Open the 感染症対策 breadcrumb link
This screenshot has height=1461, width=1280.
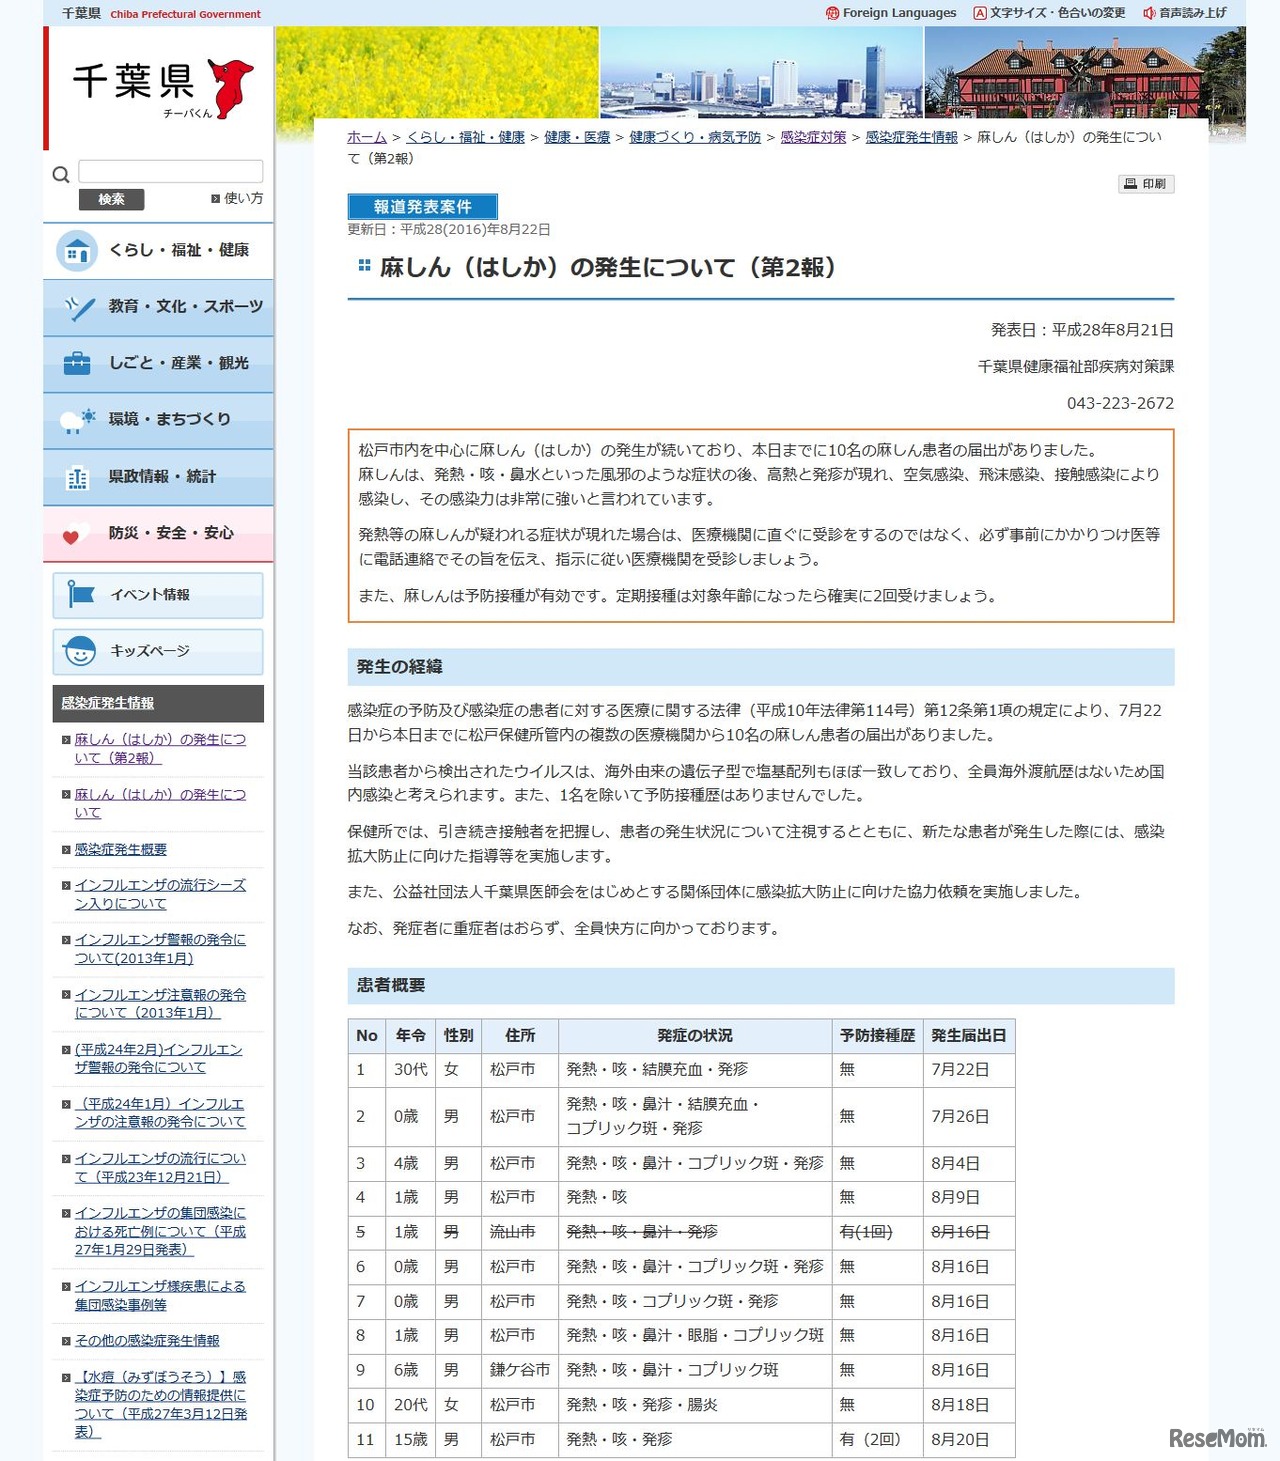[x=810, y=138]
